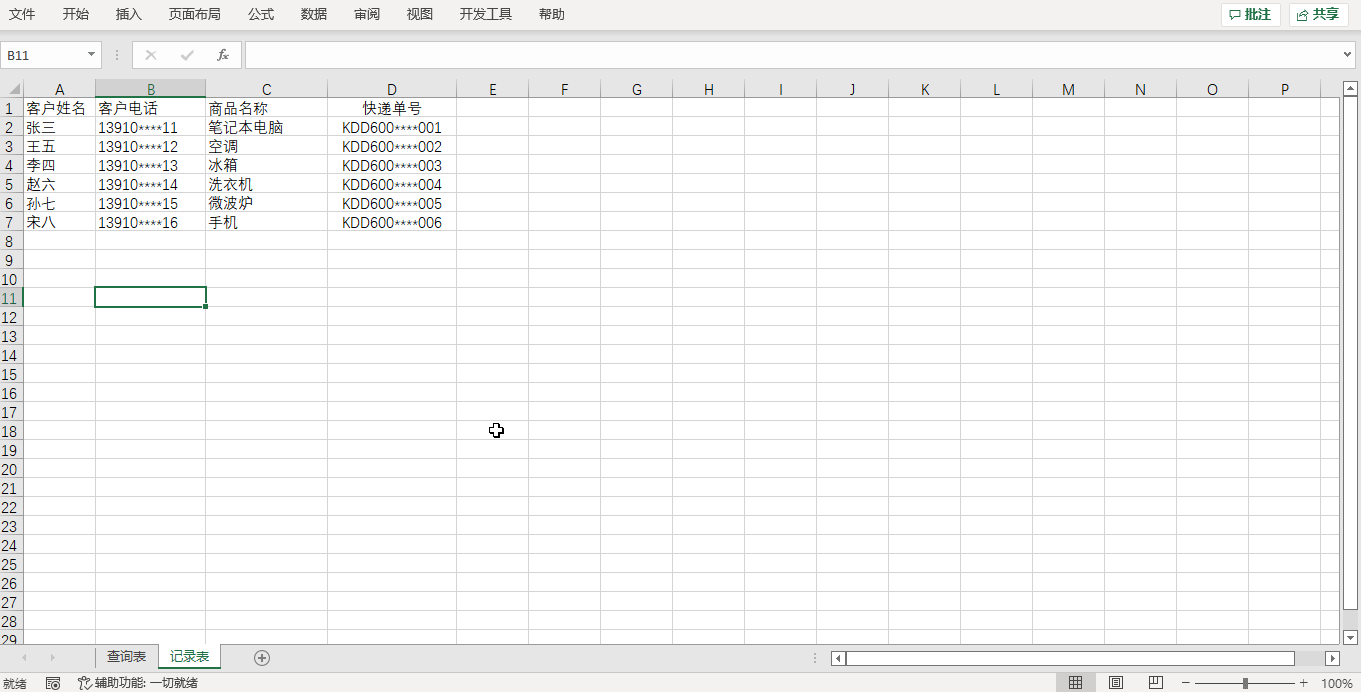
Task: Click the Select All corner triangle
Action: pyautogui.click(x=14, y=89)
